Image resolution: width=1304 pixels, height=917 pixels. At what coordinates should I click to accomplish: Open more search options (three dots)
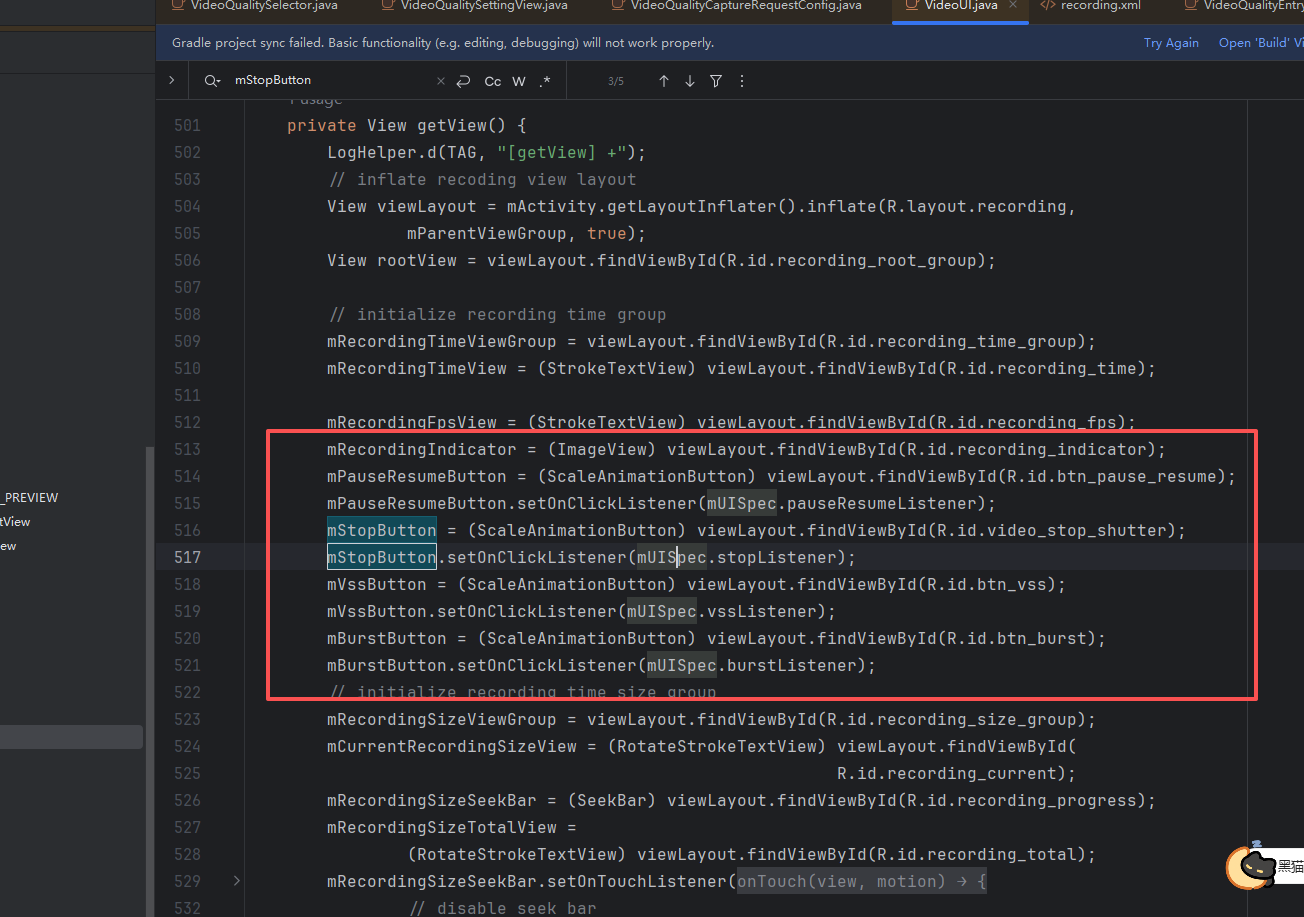tap(742, 81)
